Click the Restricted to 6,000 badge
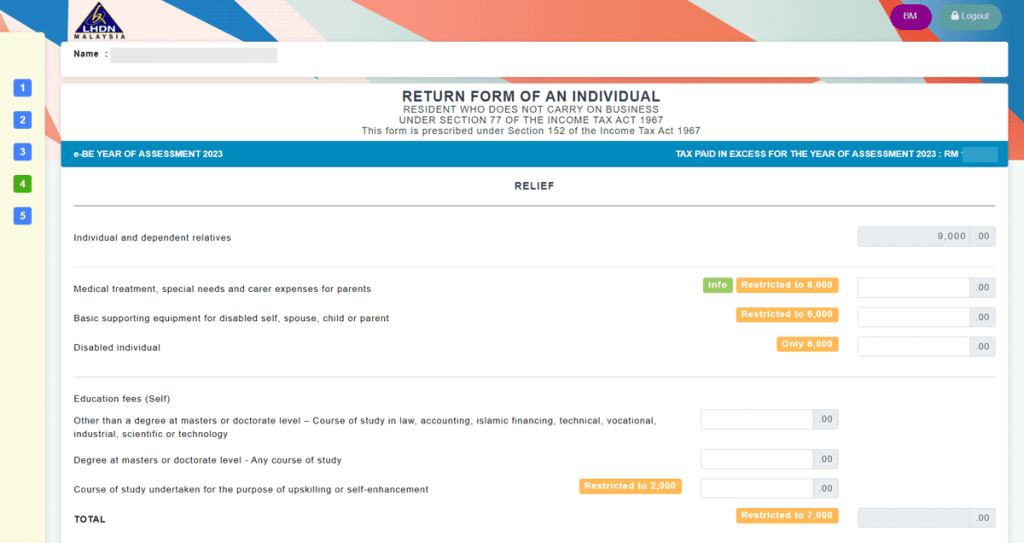Screen dimensions: 1024x543 pyautogui.click(x=787, y=314)
